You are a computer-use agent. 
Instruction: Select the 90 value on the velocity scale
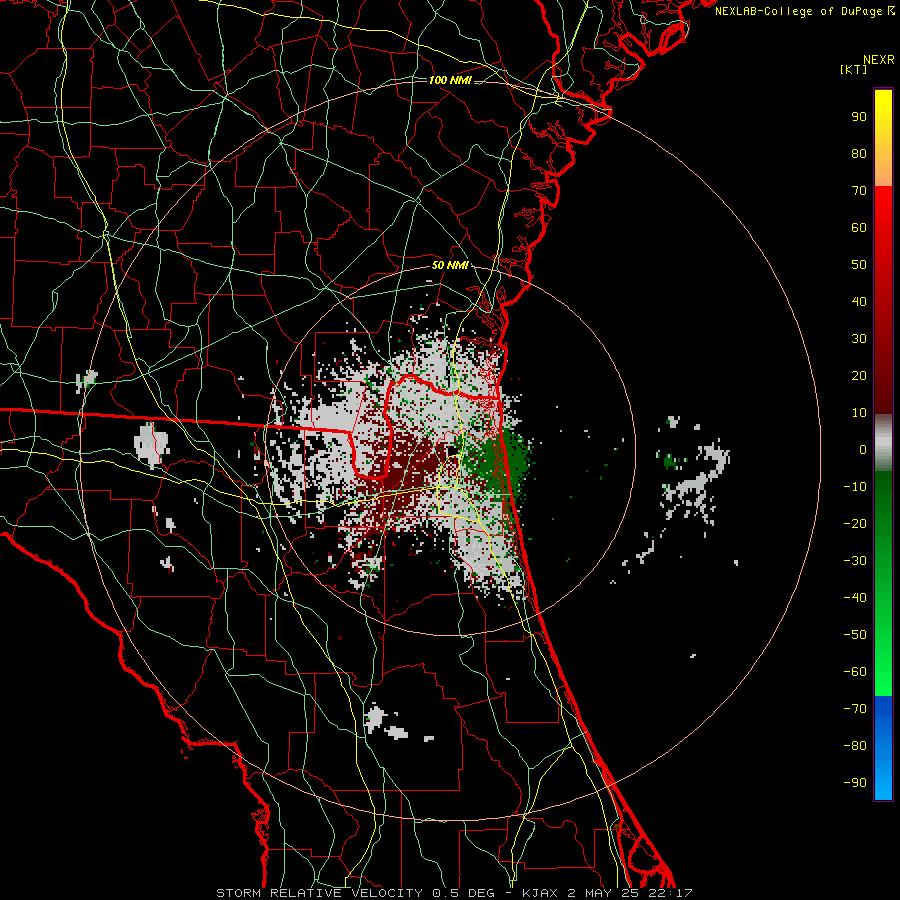pyautogui.click(x=859, y=117)
